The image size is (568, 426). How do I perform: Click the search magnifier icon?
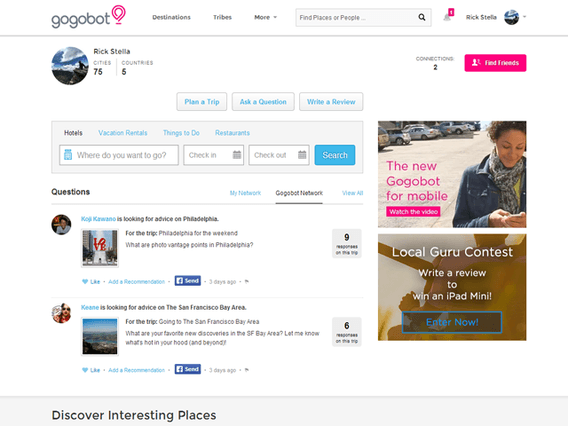pos(422,17)
